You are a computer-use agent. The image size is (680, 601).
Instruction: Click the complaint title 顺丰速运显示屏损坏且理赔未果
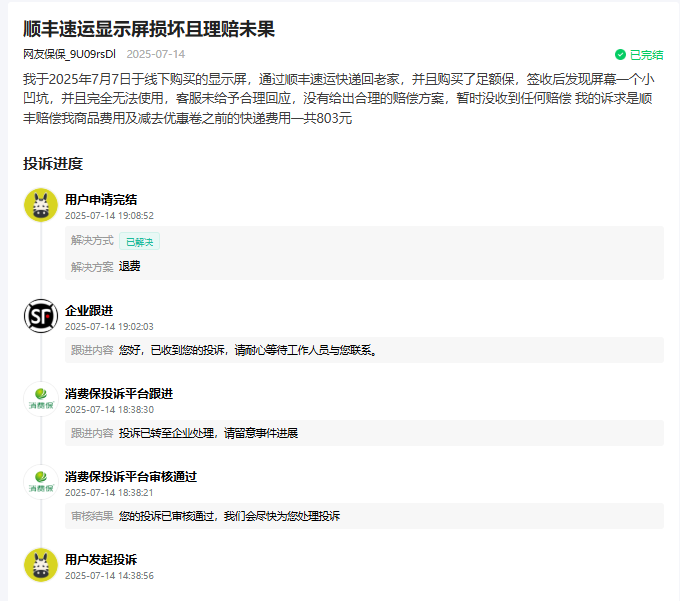(149, 29)
